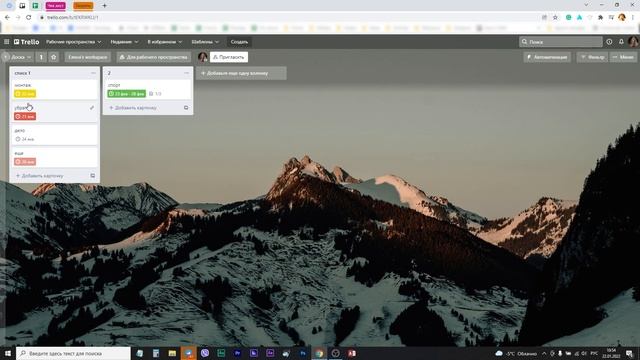Toggle the light red date badge on the last card
The height and width of the screenshot is (360, 640).
point(25,162)
